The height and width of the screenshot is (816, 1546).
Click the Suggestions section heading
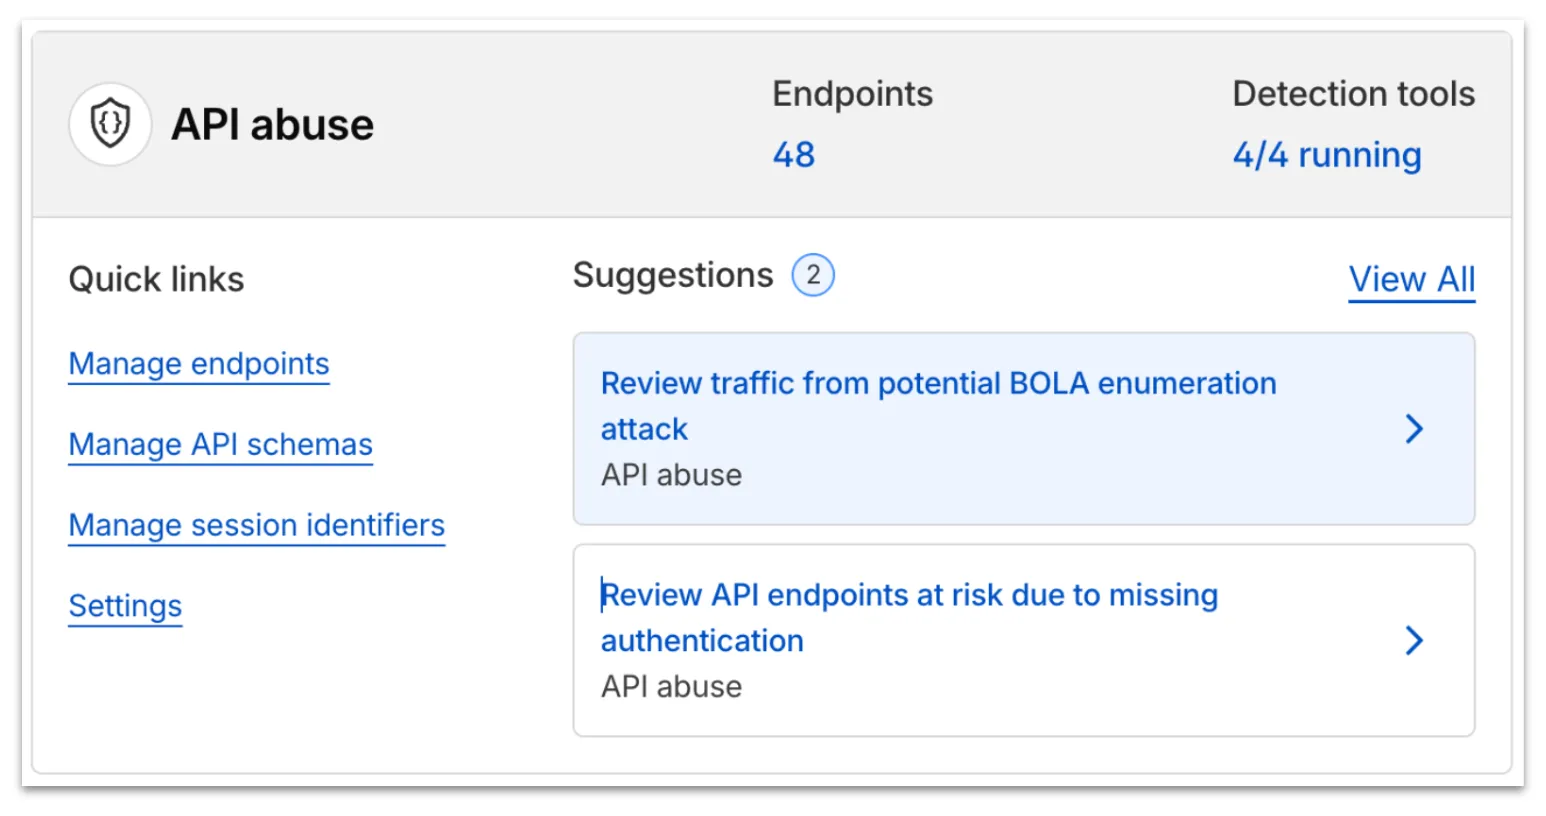[673, 275]
